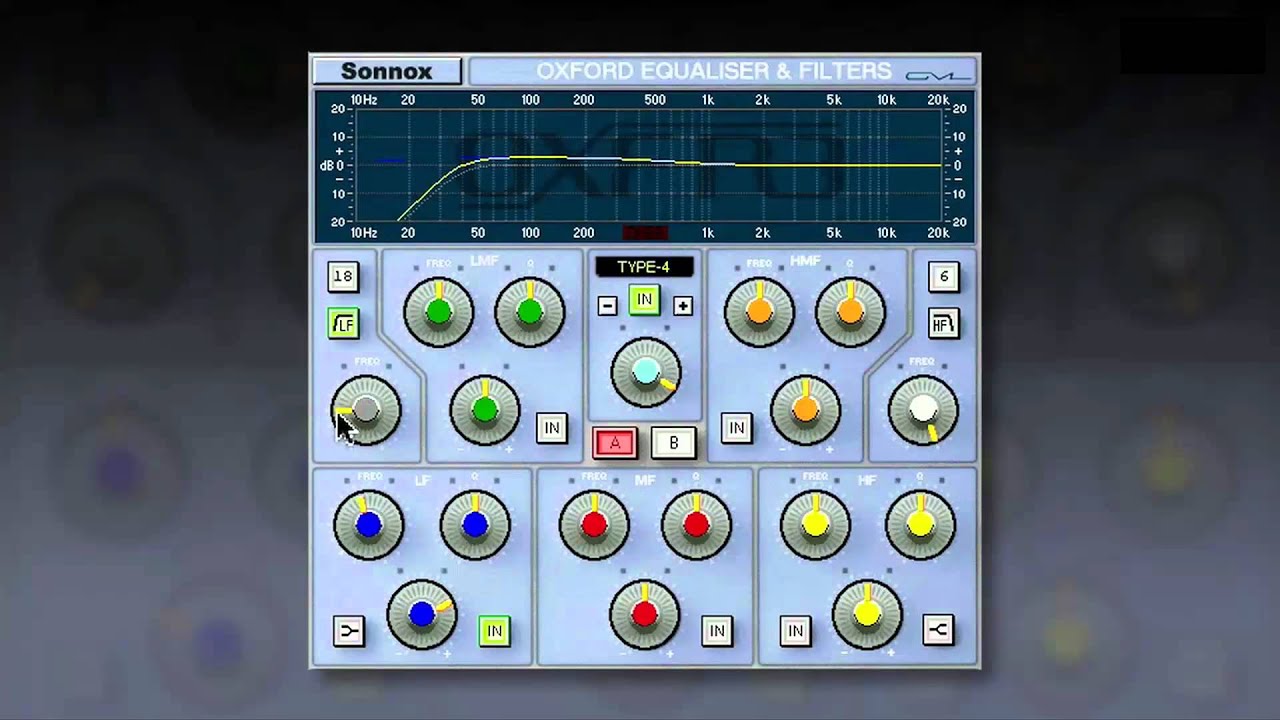Select the red A preset button
The width and height of the screenshot is (1280, 720).
615,443
